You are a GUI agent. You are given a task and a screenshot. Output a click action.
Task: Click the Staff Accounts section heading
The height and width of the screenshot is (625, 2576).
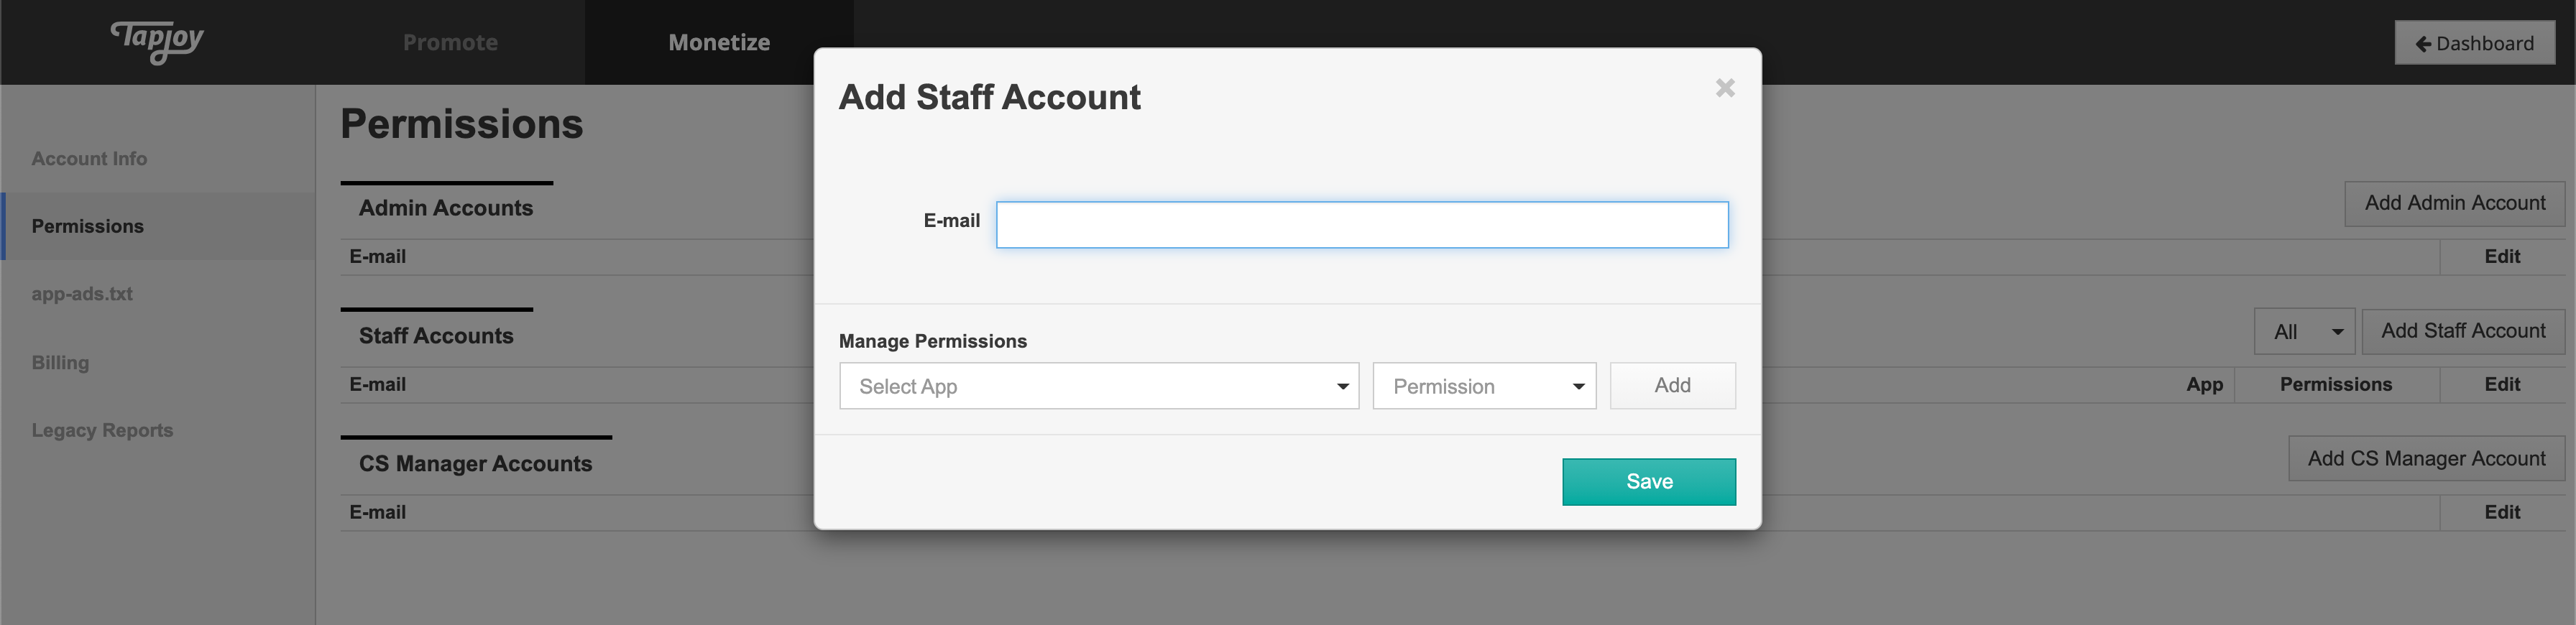436,336
